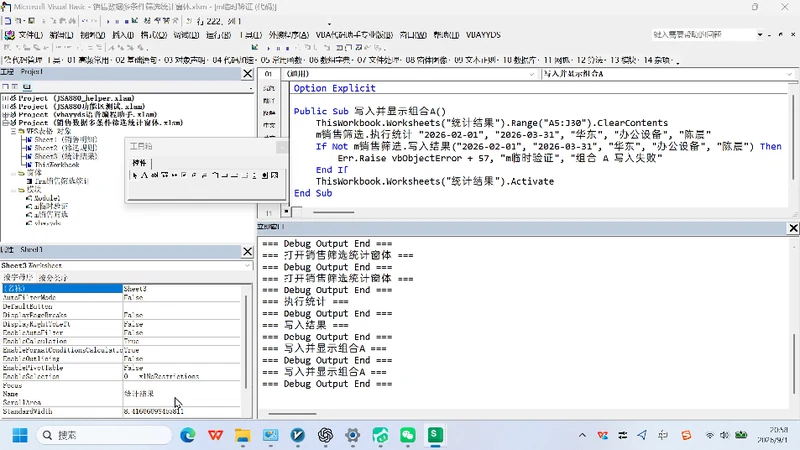Viewport: 800px width, 450px height.
Task: Select the ComboBox control in toolbox
Action: coord(164,175)
